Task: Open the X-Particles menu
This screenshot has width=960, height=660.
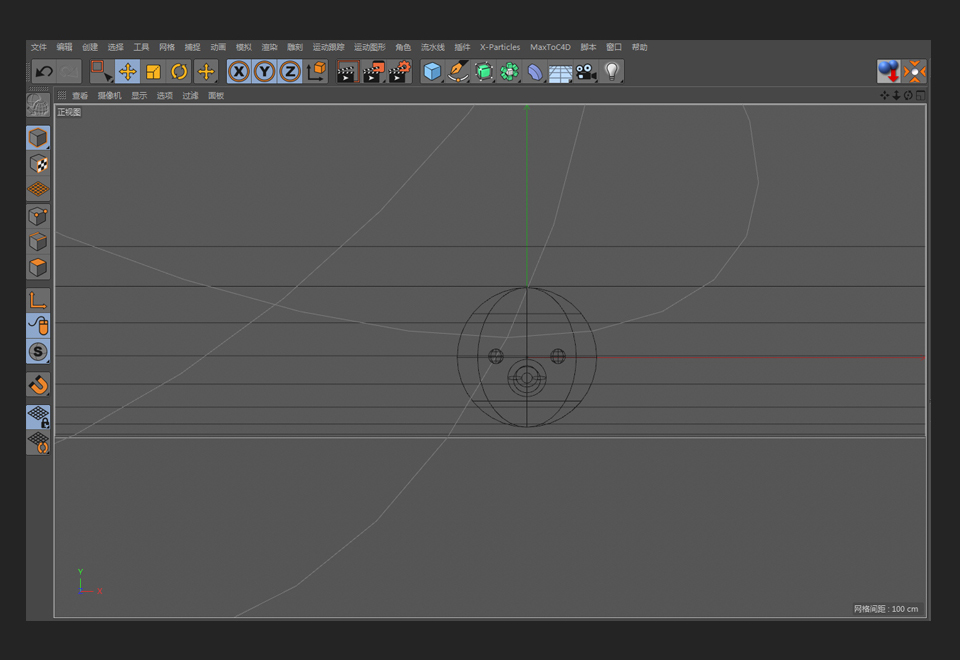Action: pyautogui.click(x=500, y=47)
